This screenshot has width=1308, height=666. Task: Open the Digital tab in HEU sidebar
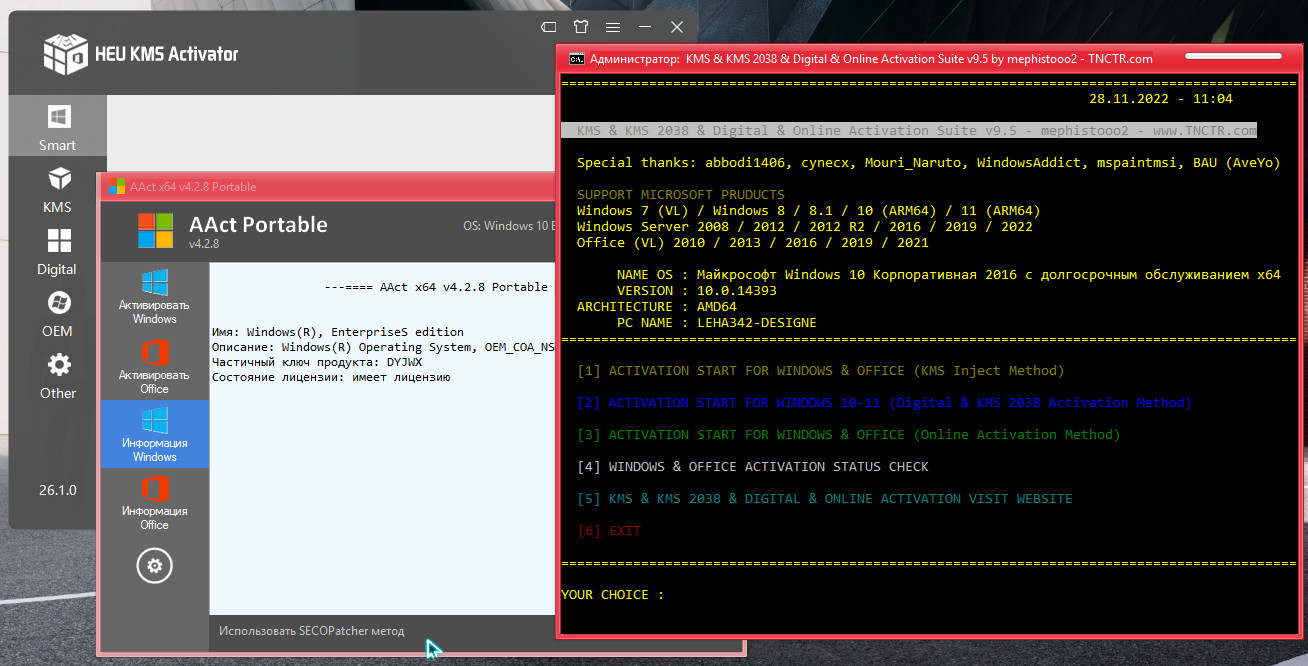click(57, 252)
